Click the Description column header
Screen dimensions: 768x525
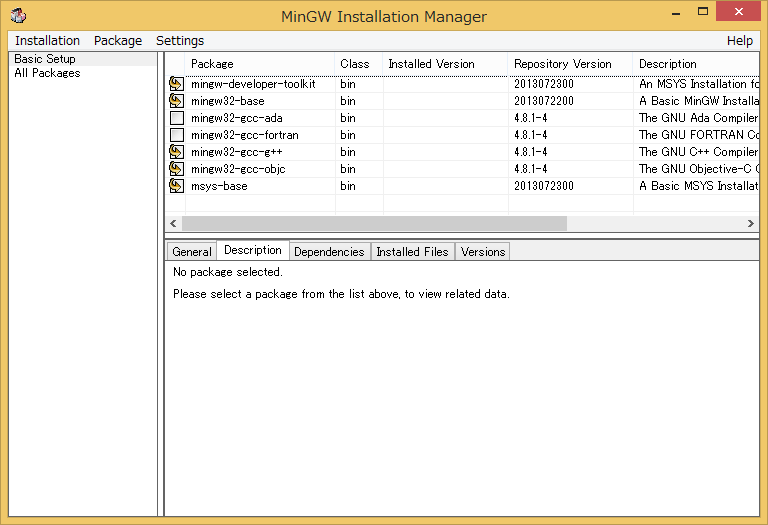(x=696, y=64)
